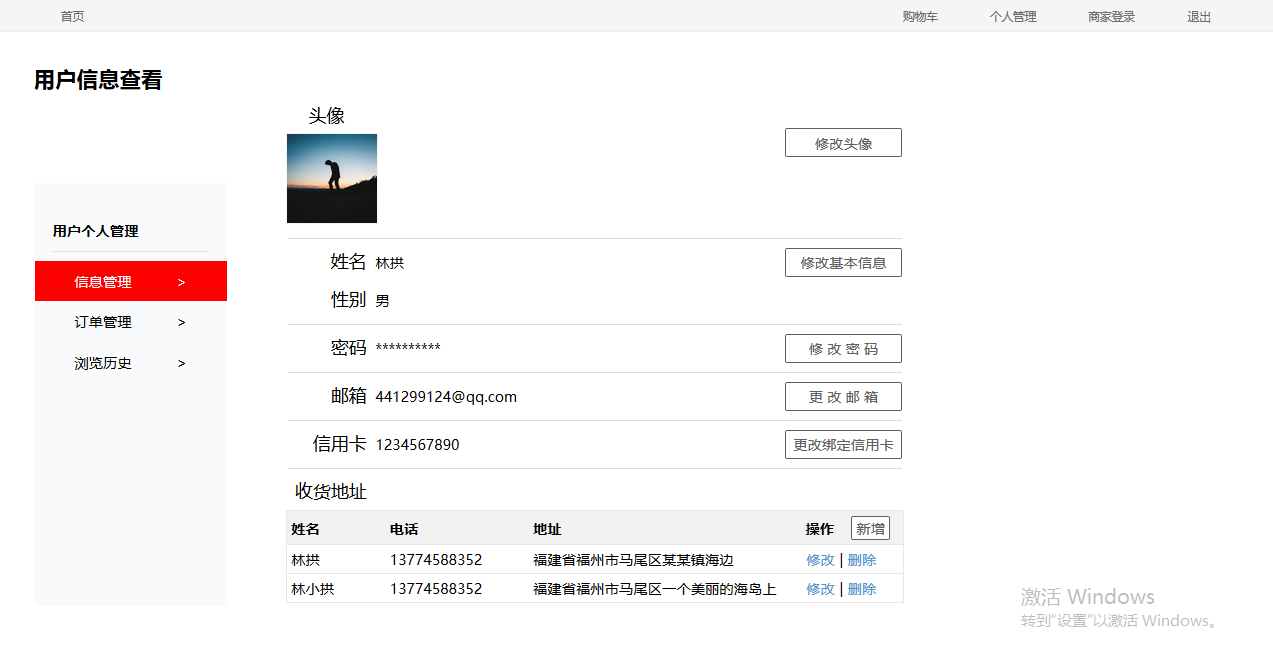Screen dimensions: 1273x663
Task: Open 更改绑定信用卡 to change credit card
Action: click(843, 445)
